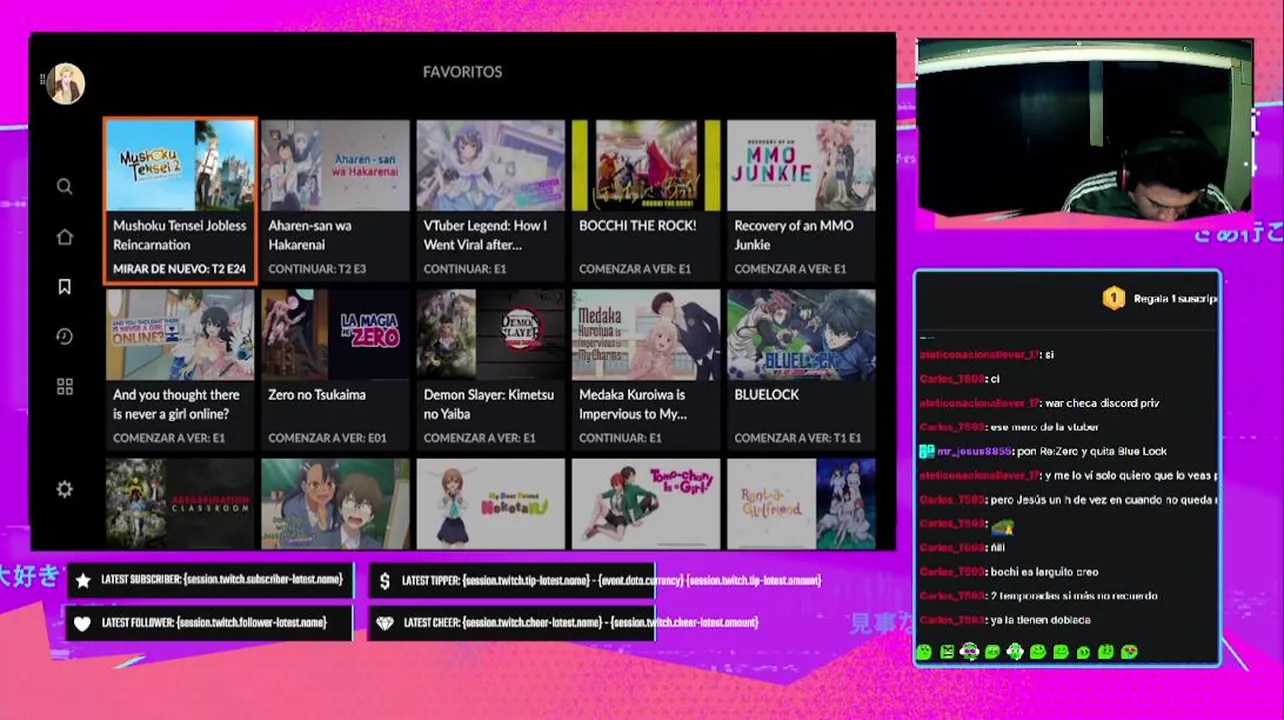This screenshot has width=1284, height=720.
Task: Click the LATEST SUBSCRIBER star icon
Action: click(83, 580)
